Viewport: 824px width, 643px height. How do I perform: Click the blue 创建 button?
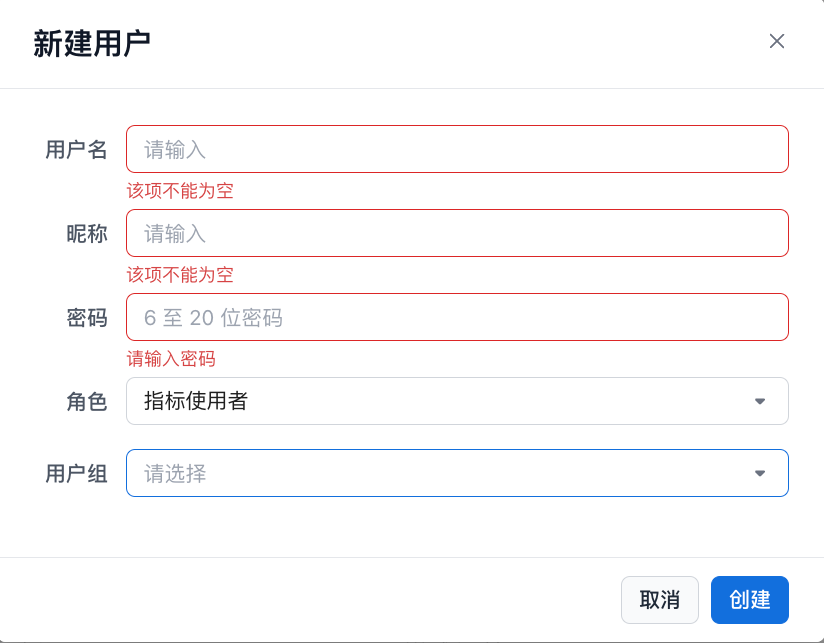pos(749,600)
